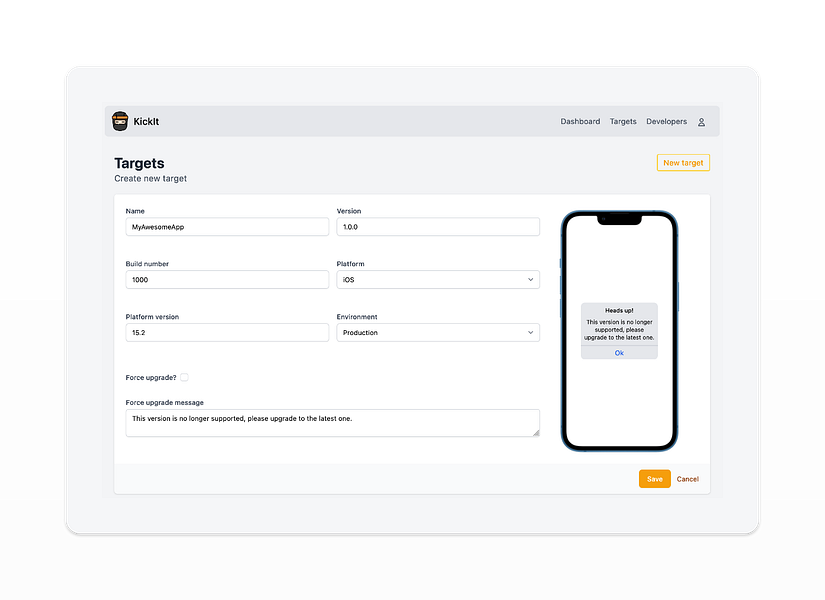Click the 'Heads up!' alert title
The height and width of the screenshot is (600, 825).
619,311
